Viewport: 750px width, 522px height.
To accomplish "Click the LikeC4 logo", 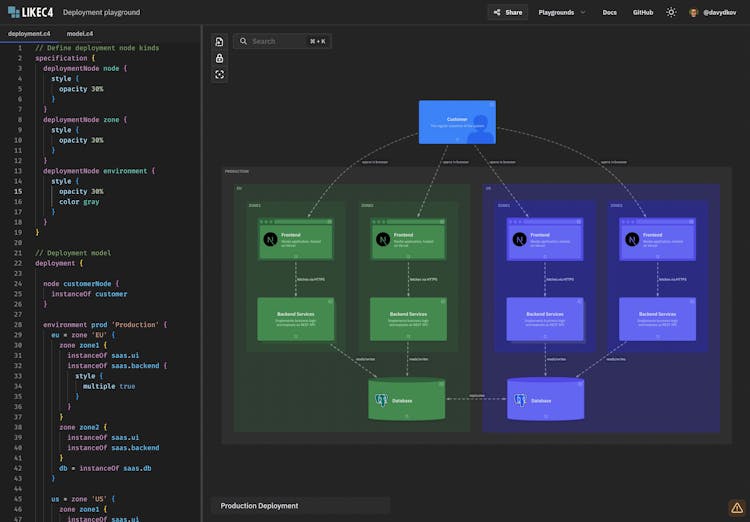I will click(28, 12).
